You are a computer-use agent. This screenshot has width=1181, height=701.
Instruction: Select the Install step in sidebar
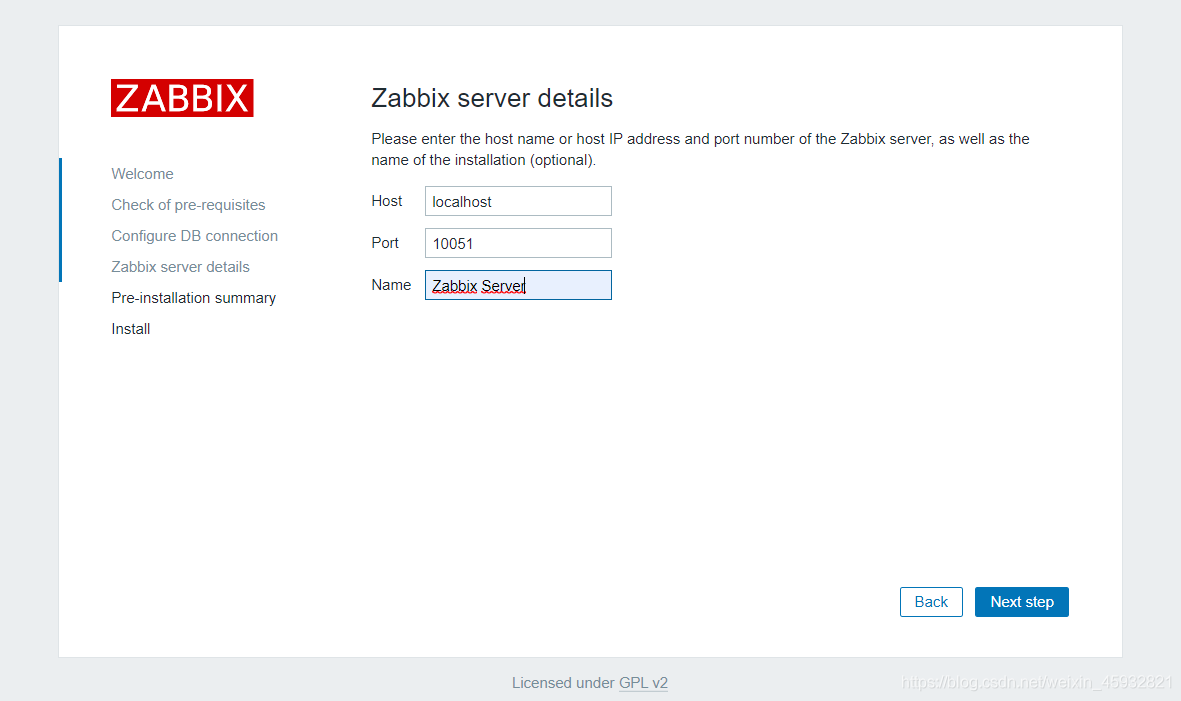[131, 329]
